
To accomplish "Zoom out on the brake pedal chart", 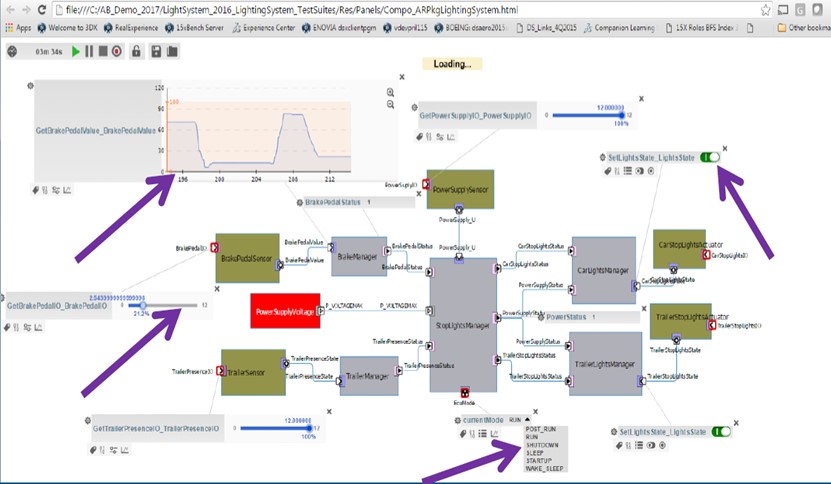I will point(391,104).
